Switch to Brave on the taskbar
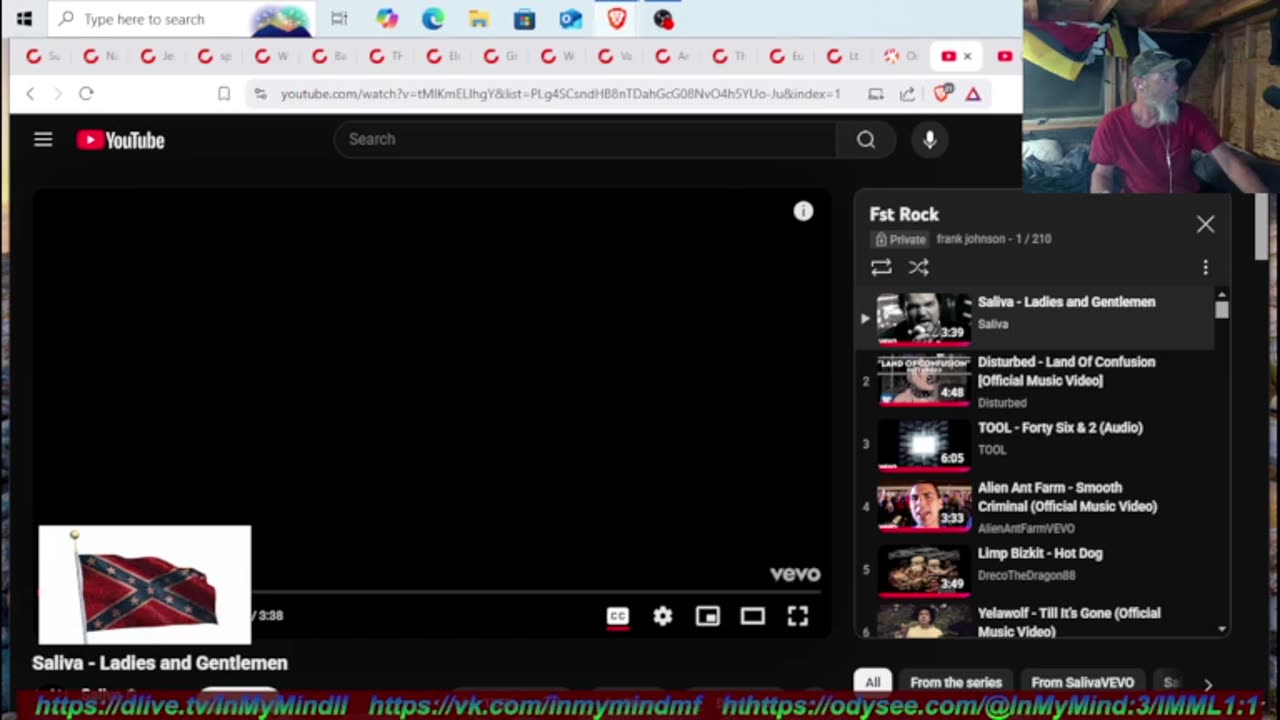Image resolution: width=1280 pixels, height=720 pixels. pos(617,19)
